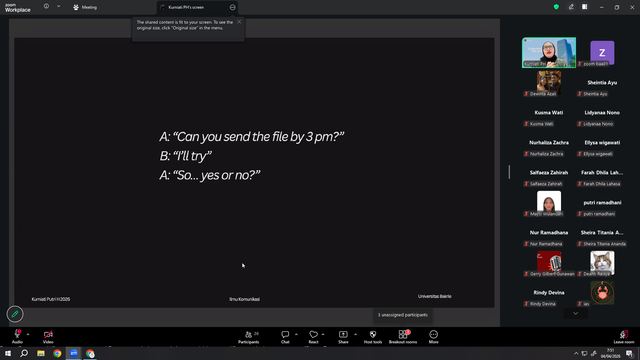
Task: Expand Chat options arrow
Action: point(296,334)
